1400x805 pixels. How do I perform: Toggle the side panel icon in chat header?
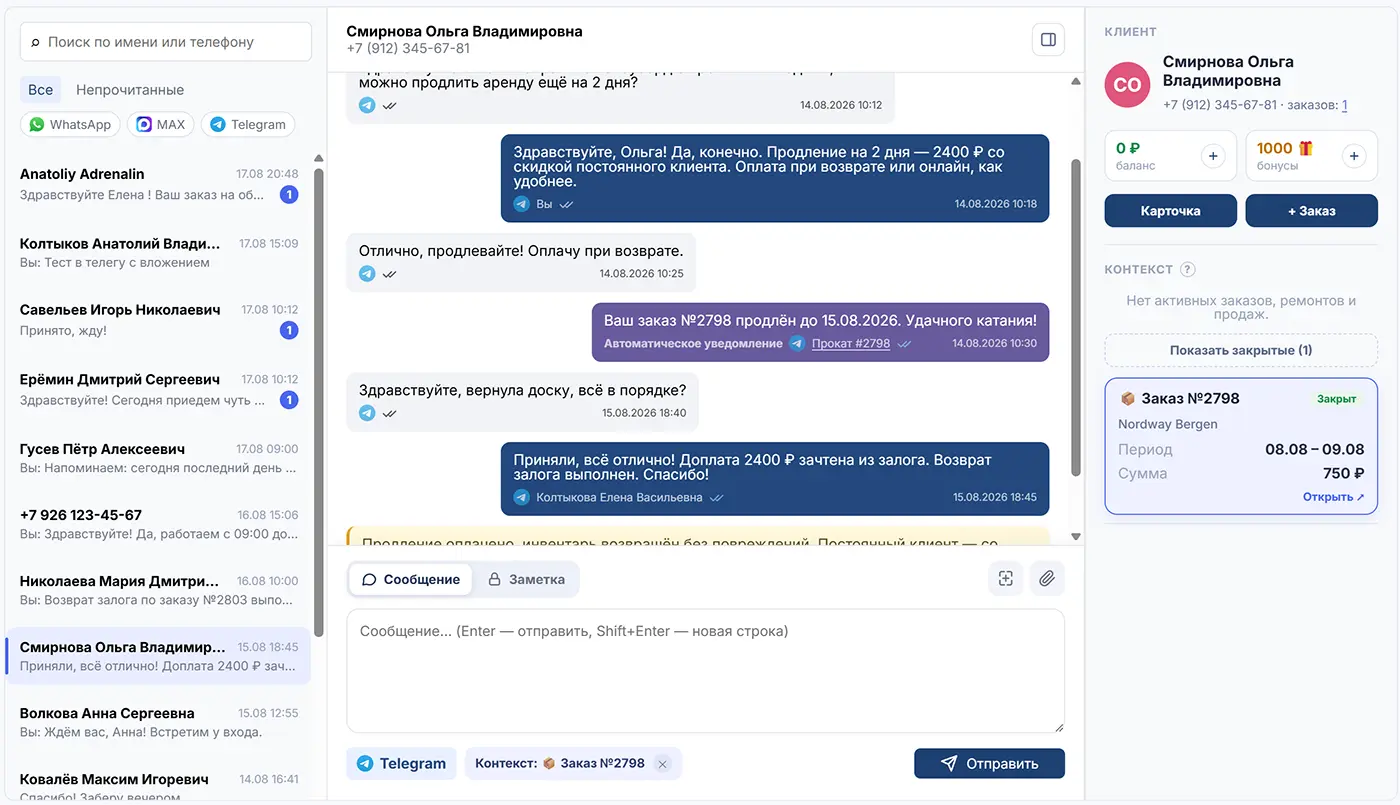[1048, 40]
